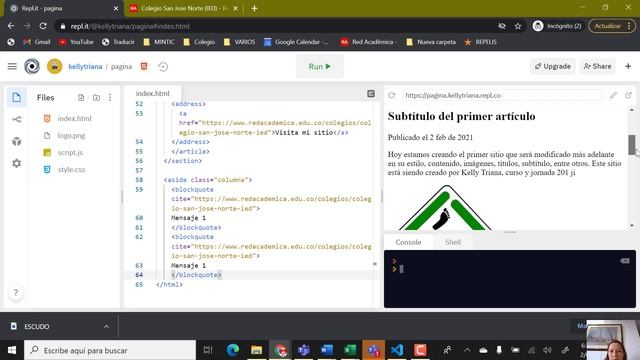Open YouTube bookmark
The width and height of the screenshot is (640, 360).
tap(76, 42)
